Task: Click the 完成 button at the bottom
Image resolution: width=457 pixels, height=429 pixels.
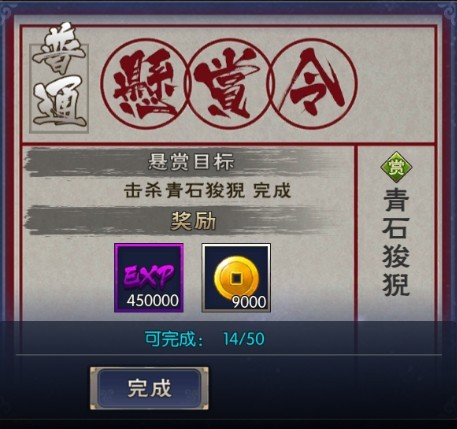Action: tap(149, 388)
